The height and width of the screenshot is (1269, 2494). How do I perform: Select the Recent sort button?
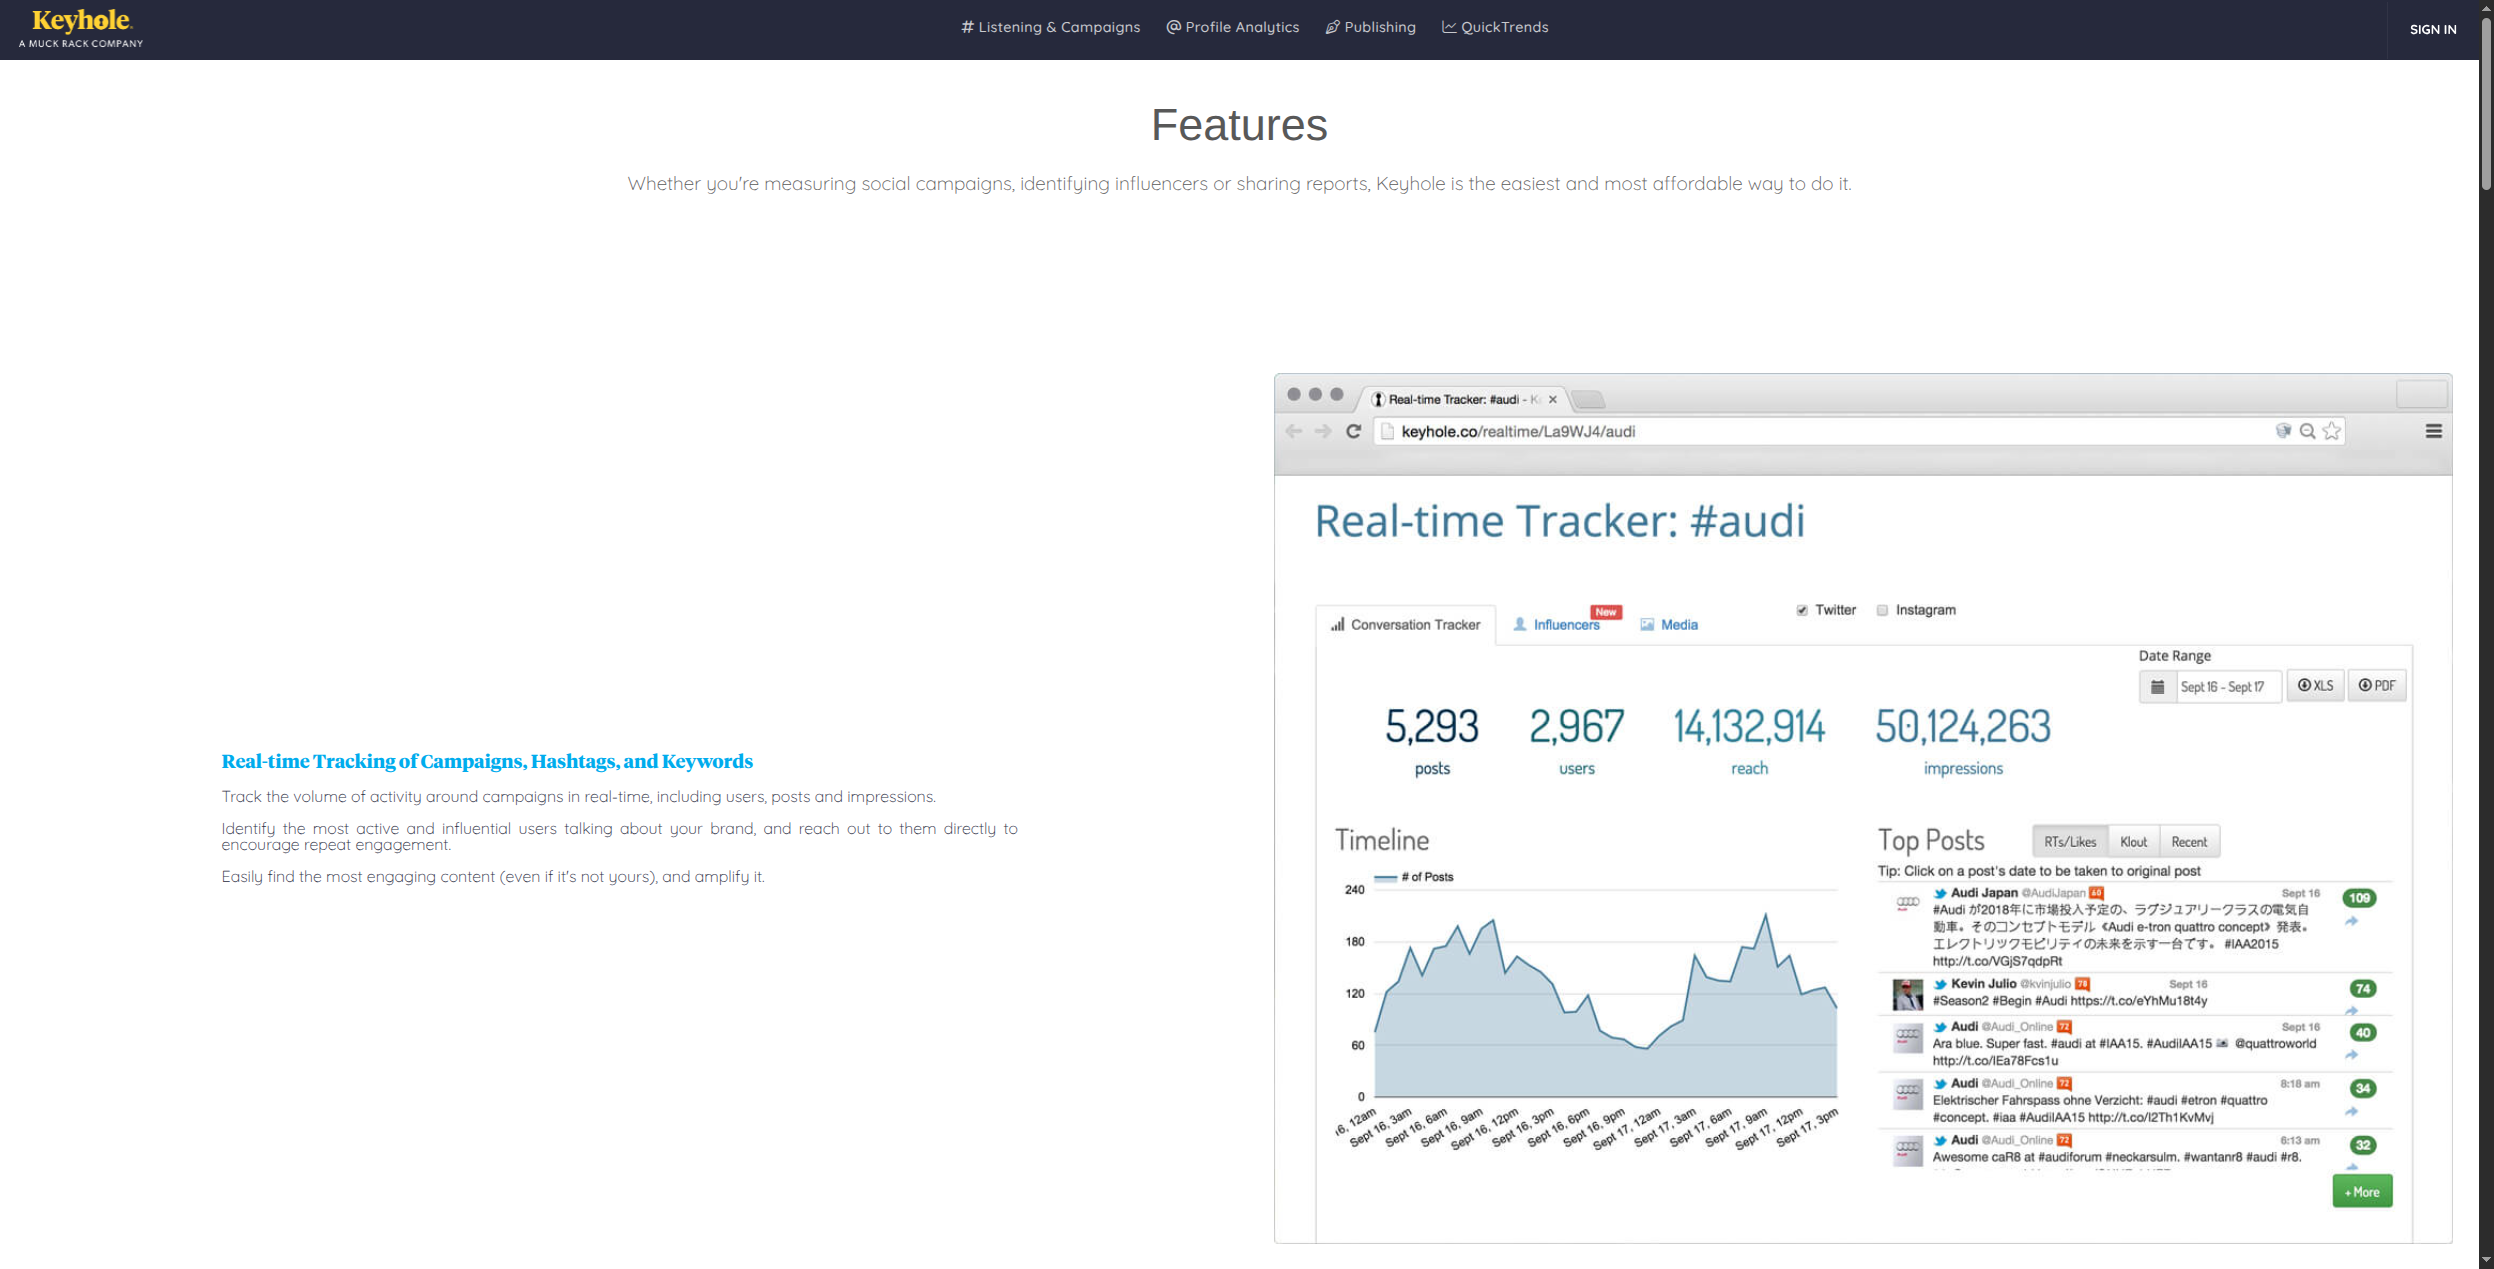pyautogui.click(x=2189, y=842)
